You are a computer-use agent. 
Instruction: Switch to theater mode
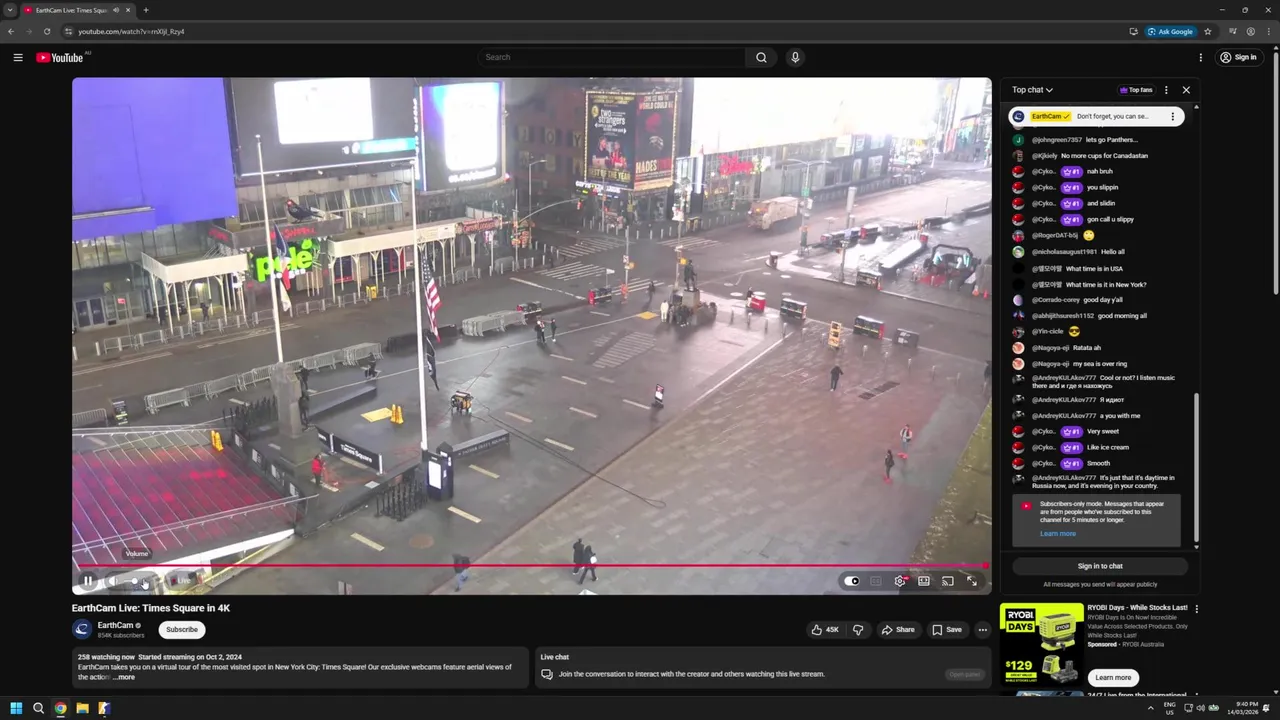click(x=924, y=580)
